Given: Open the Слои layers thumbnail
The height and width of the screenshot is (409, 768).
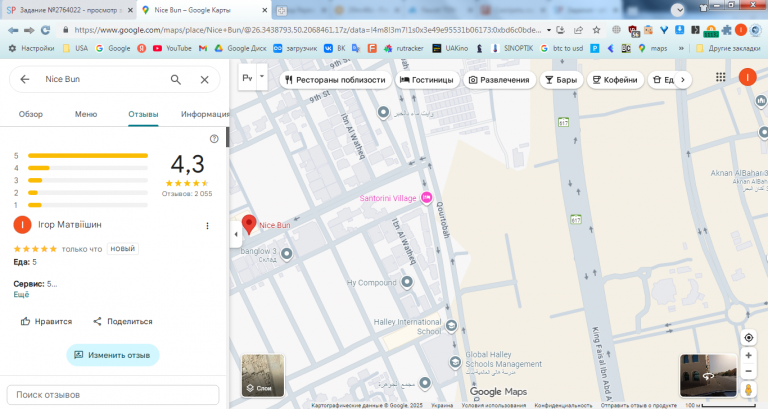Looking at the screenshot, I should coord(263,376).
